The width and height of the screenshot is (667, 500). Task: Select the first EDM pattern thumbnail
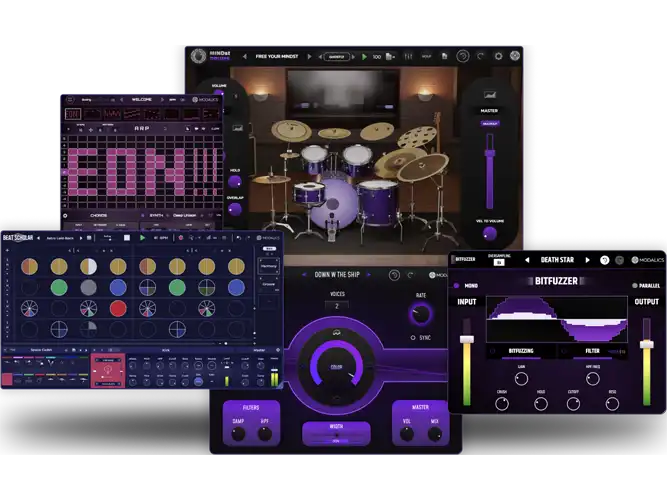click(x=73, y=114)
